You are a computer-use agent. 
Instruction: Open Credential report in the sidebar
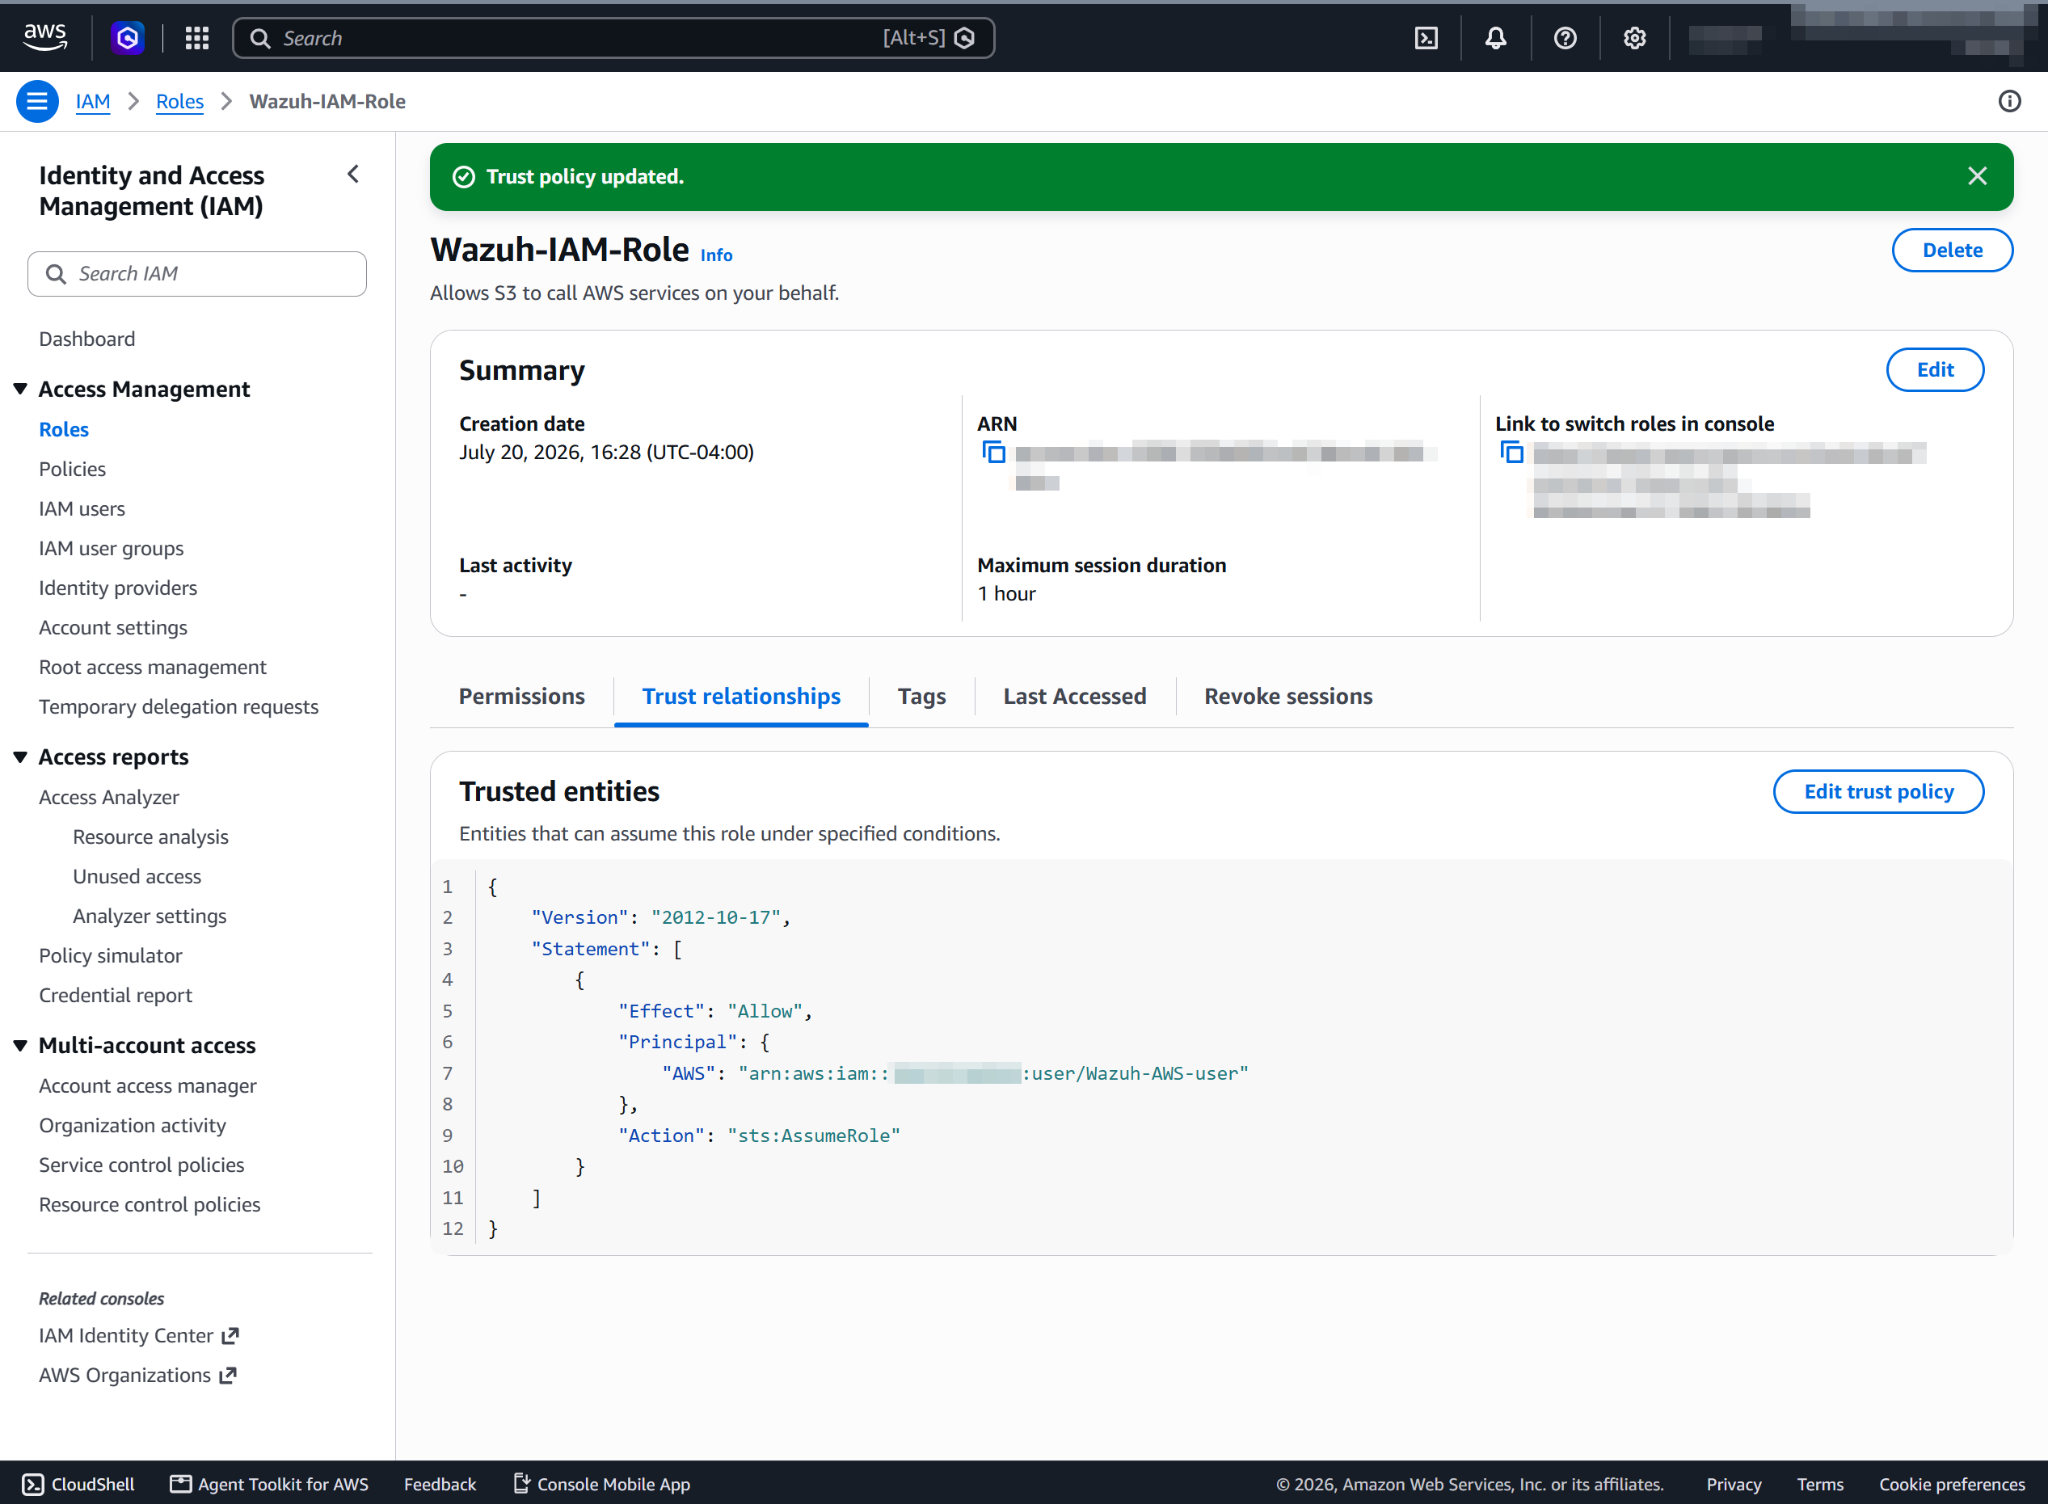tap(115, 995)
